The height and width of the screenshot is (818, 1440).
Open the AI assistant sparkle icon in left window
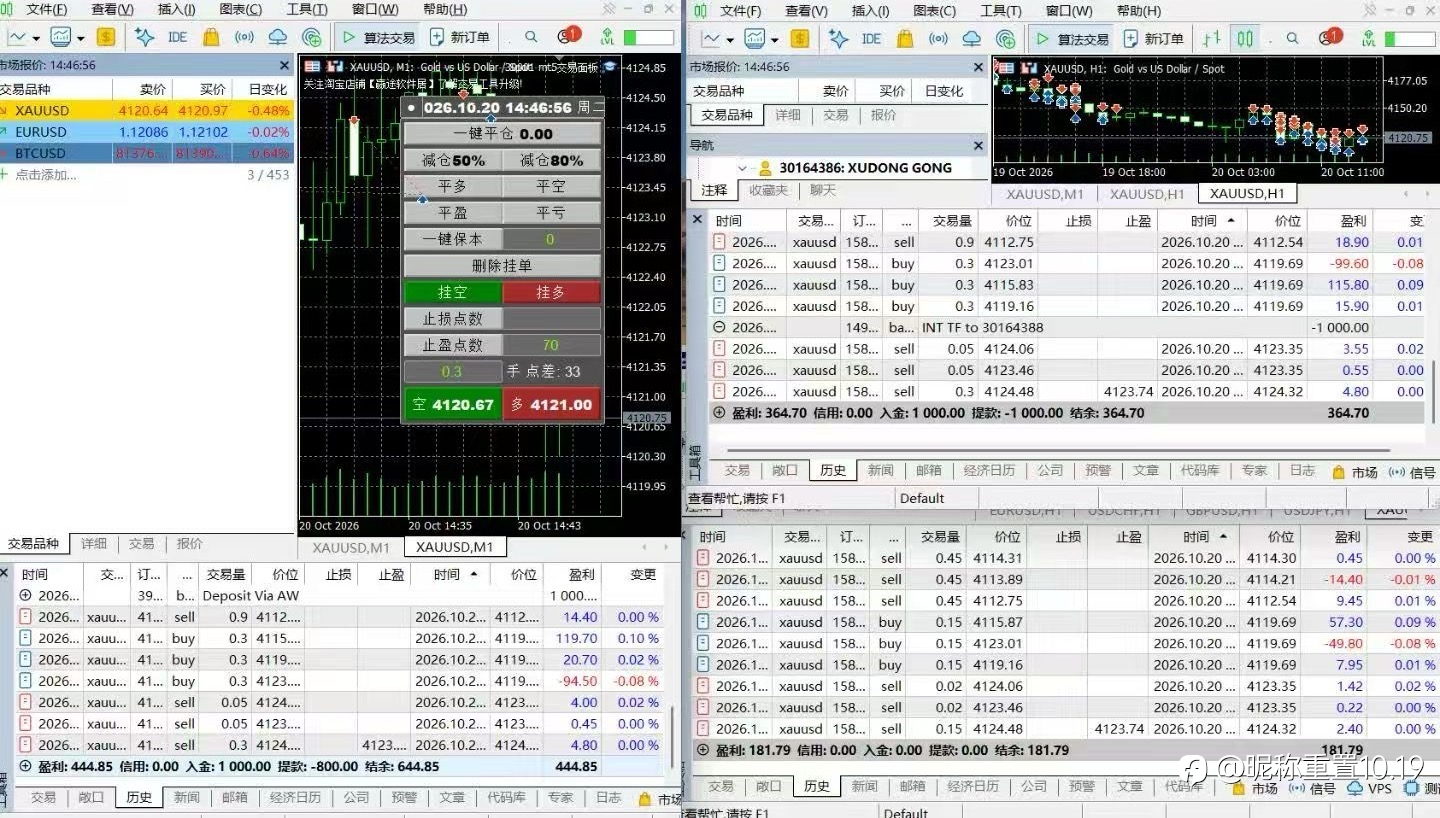145,37
